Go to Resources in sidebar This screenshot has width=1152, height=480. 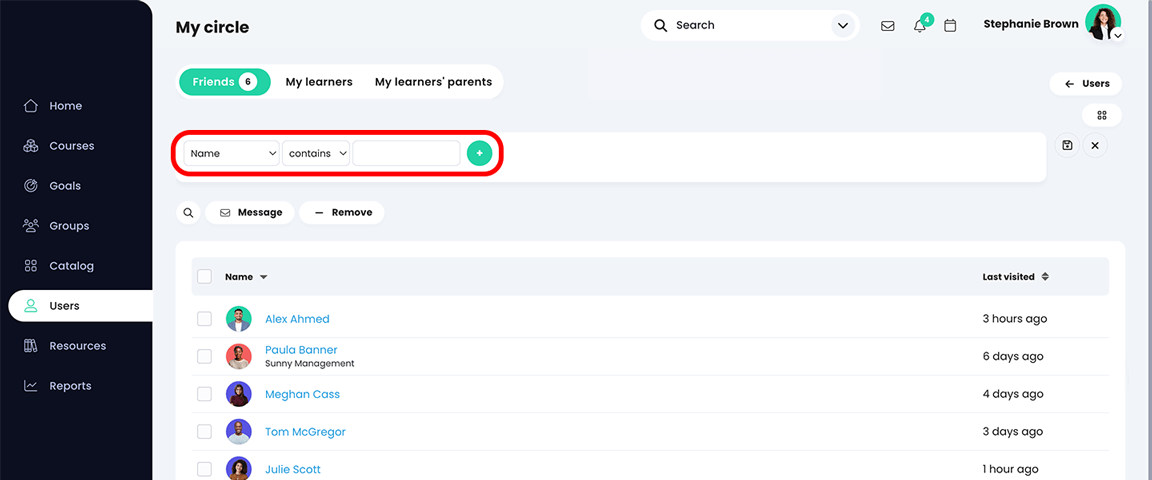tap(76, 345)
